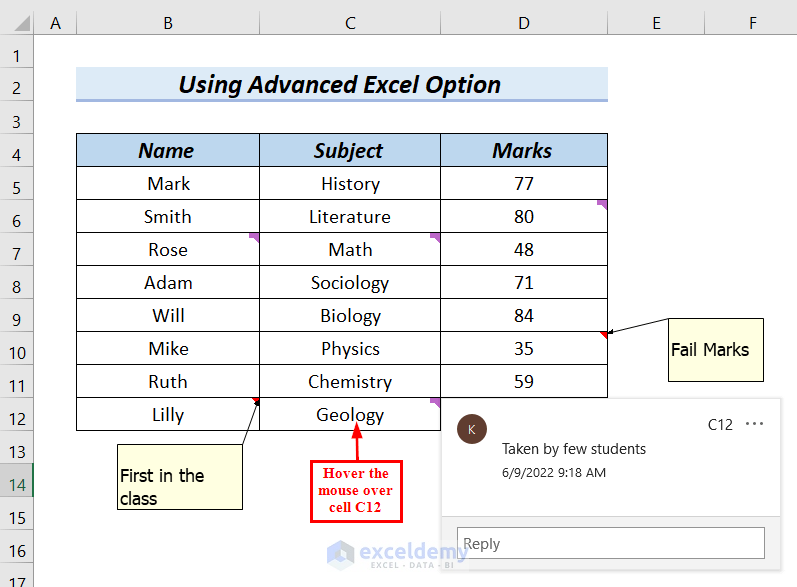
Task: Select the marks cell showing 59
Action: coord(524,382)
